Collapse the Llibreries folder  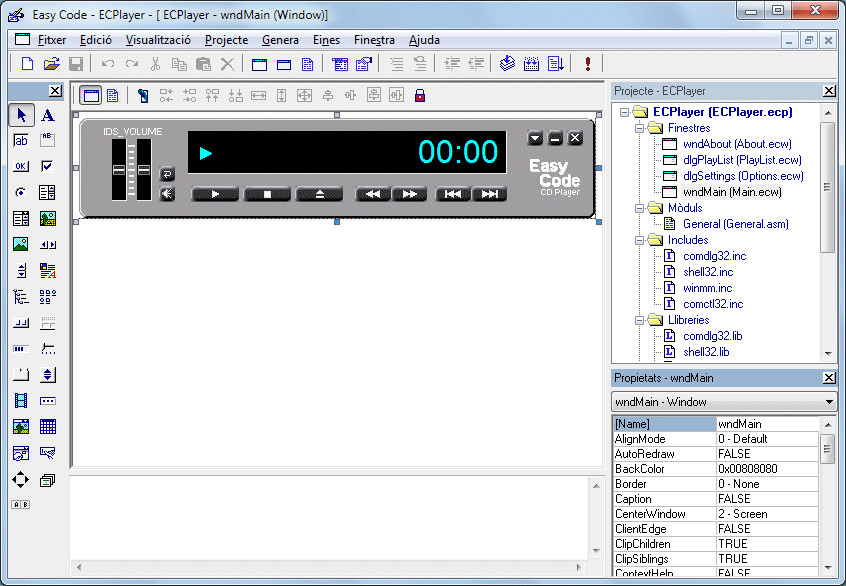pyautogui.click(x=640, y=320)
